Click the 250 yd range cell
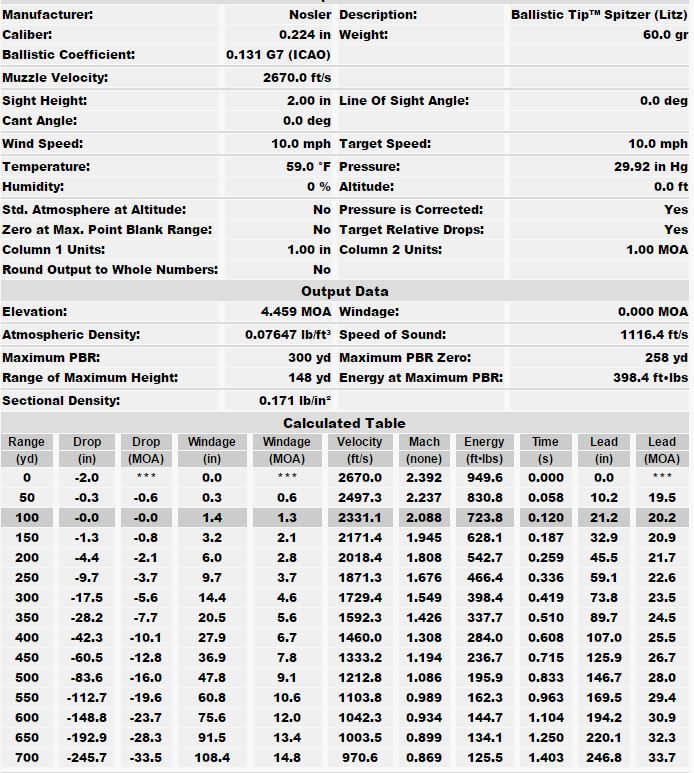The width and height of the screenshot is (694, 773). [x=27, y=578]
